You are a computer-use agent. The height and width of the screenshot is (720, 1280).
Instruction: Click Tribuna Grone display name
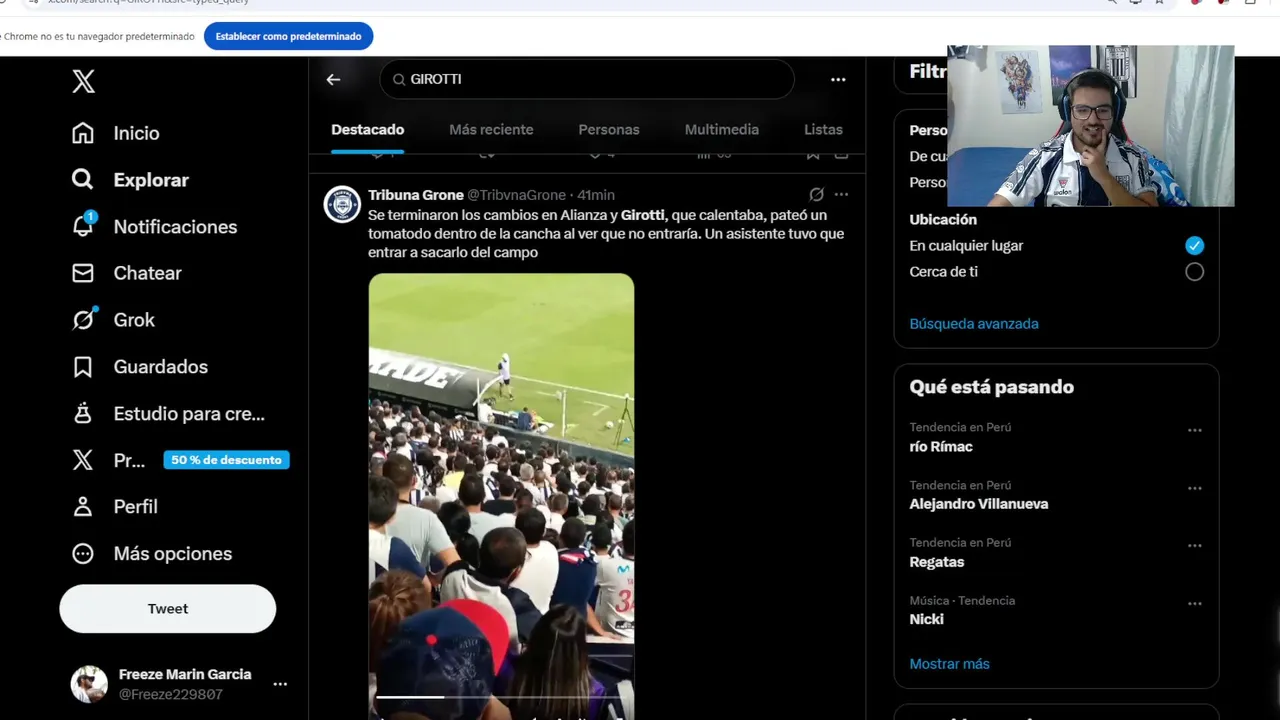coord(416,195)
